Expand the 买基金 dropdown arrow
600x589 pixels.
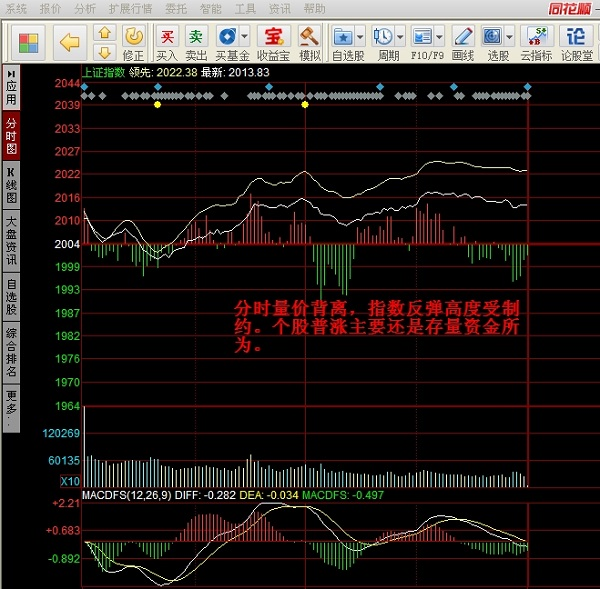(x=245, y=37)
